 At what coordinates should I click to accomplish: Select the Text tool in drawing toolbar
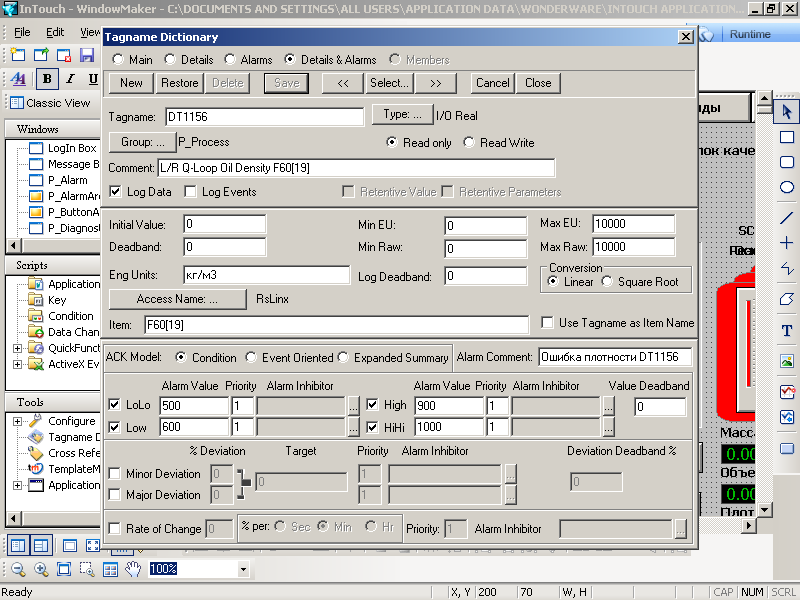(x=787, y=330)
